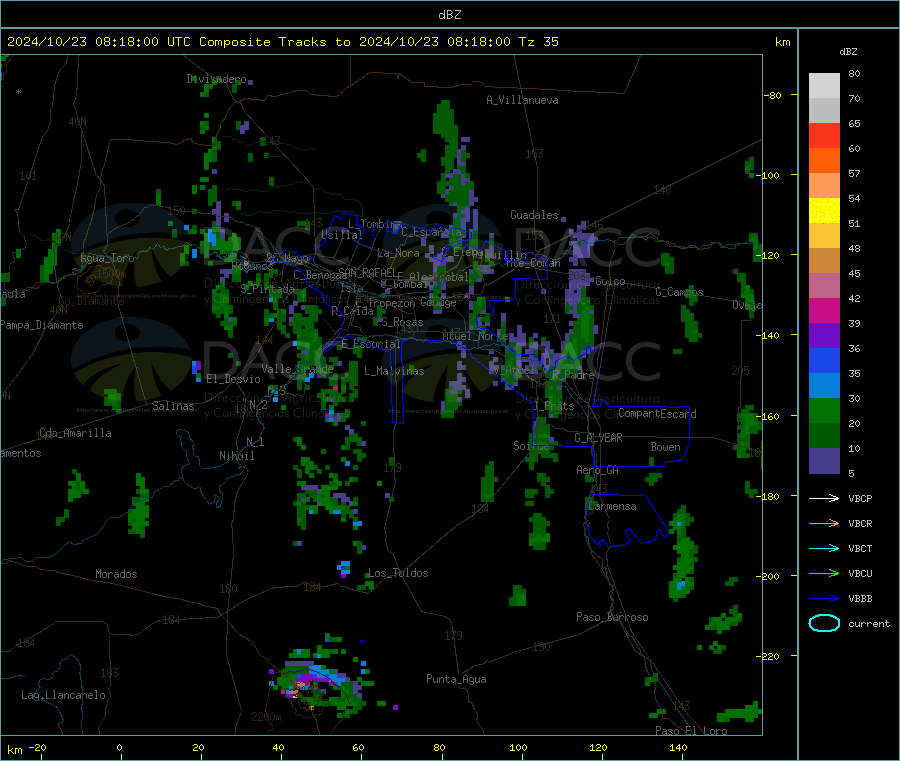The width and height of the screenshot is (900, 761).
Task: Click the dBZ title in top bar
Action: coord(449,14)
